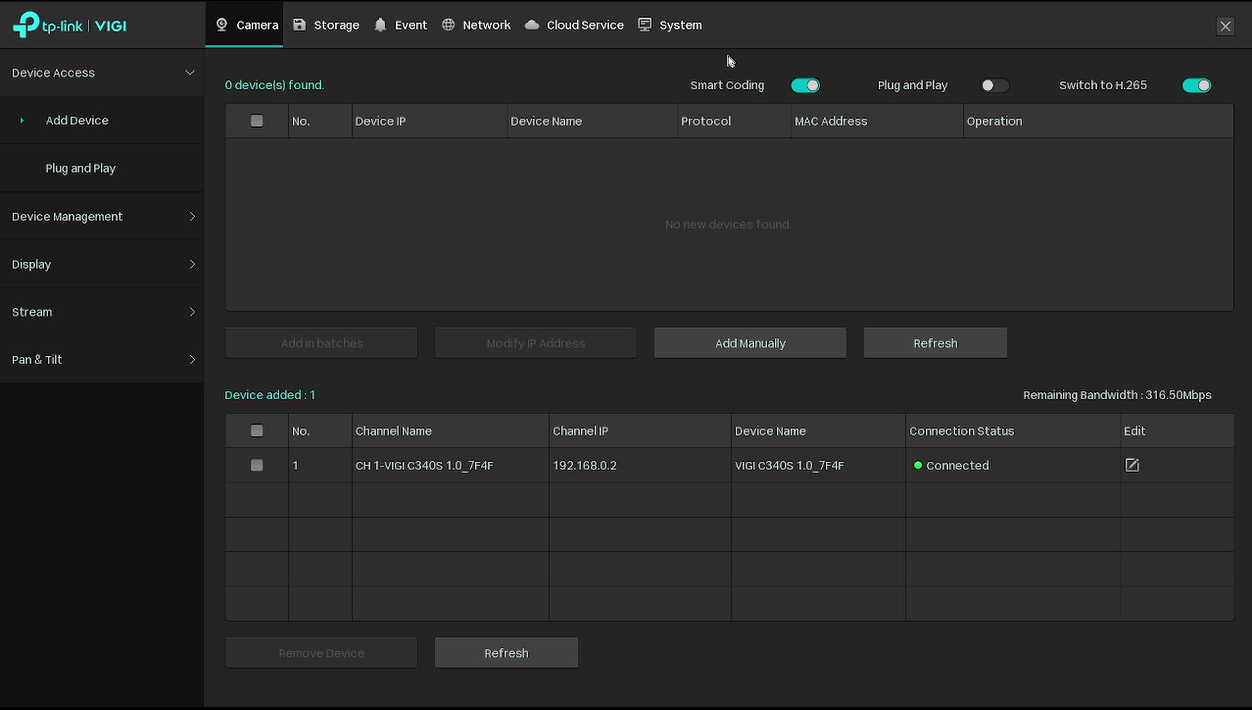1252x710 pixels.
Task: Check select-all box in found devices header
Action: [x=257, y=121]
